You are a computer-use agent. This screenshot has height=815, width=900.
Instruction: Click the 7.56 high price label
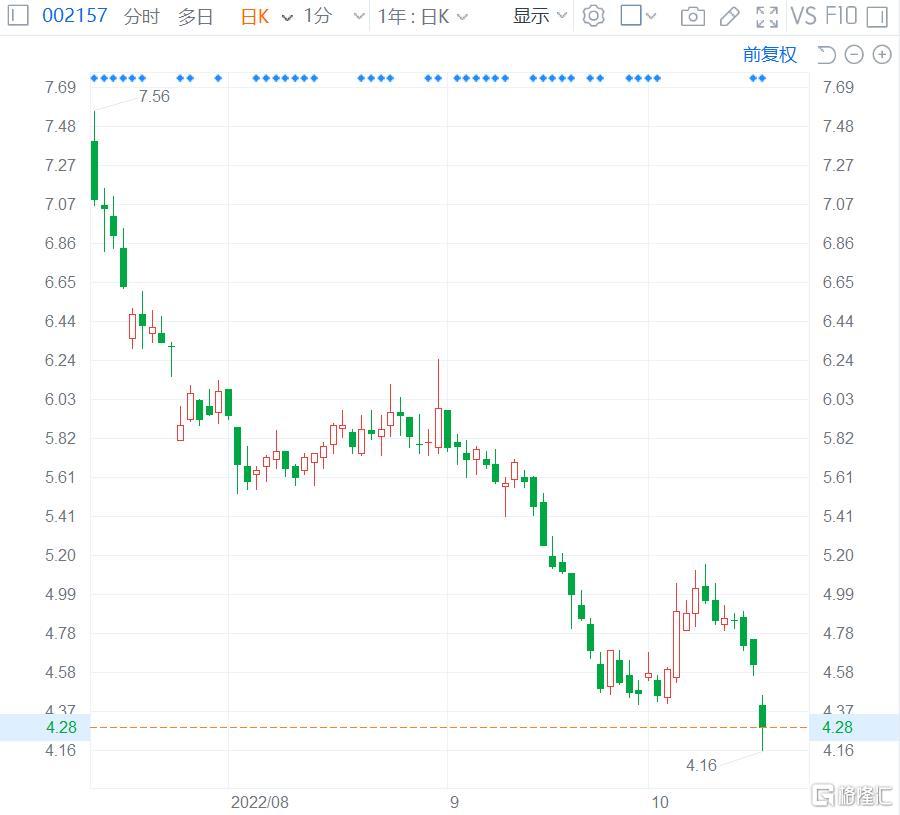[154, 96]
